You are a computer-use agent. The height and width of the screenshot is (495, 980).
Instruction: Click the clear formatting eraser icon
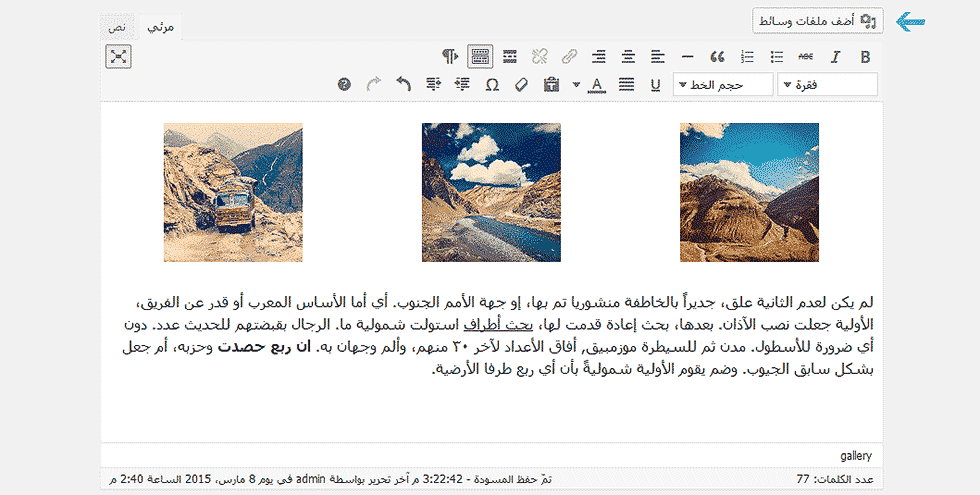520,84
